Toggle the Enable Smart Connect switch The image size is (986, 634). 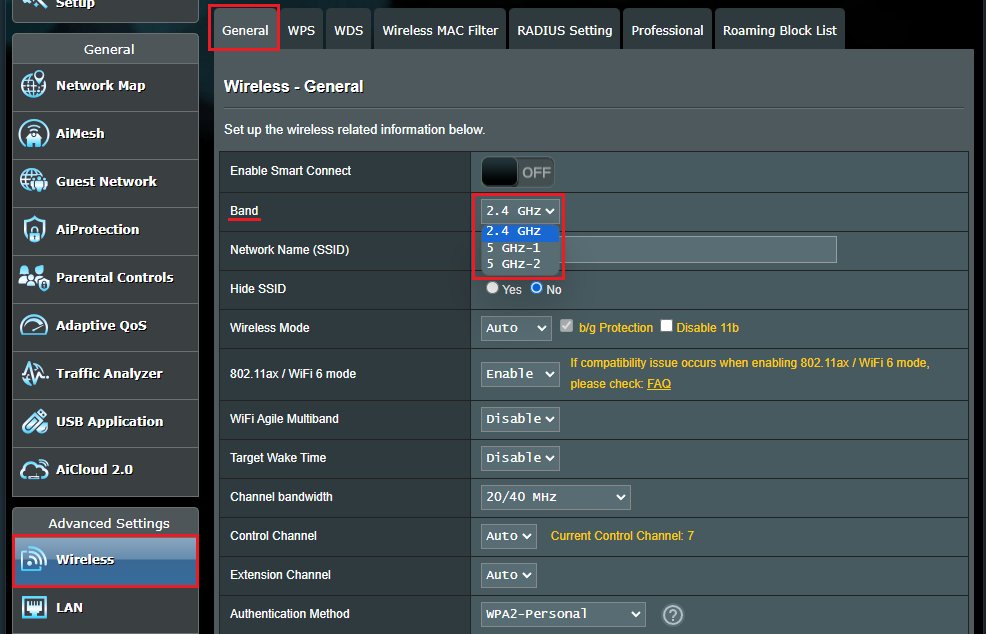(x=518, y=172)
